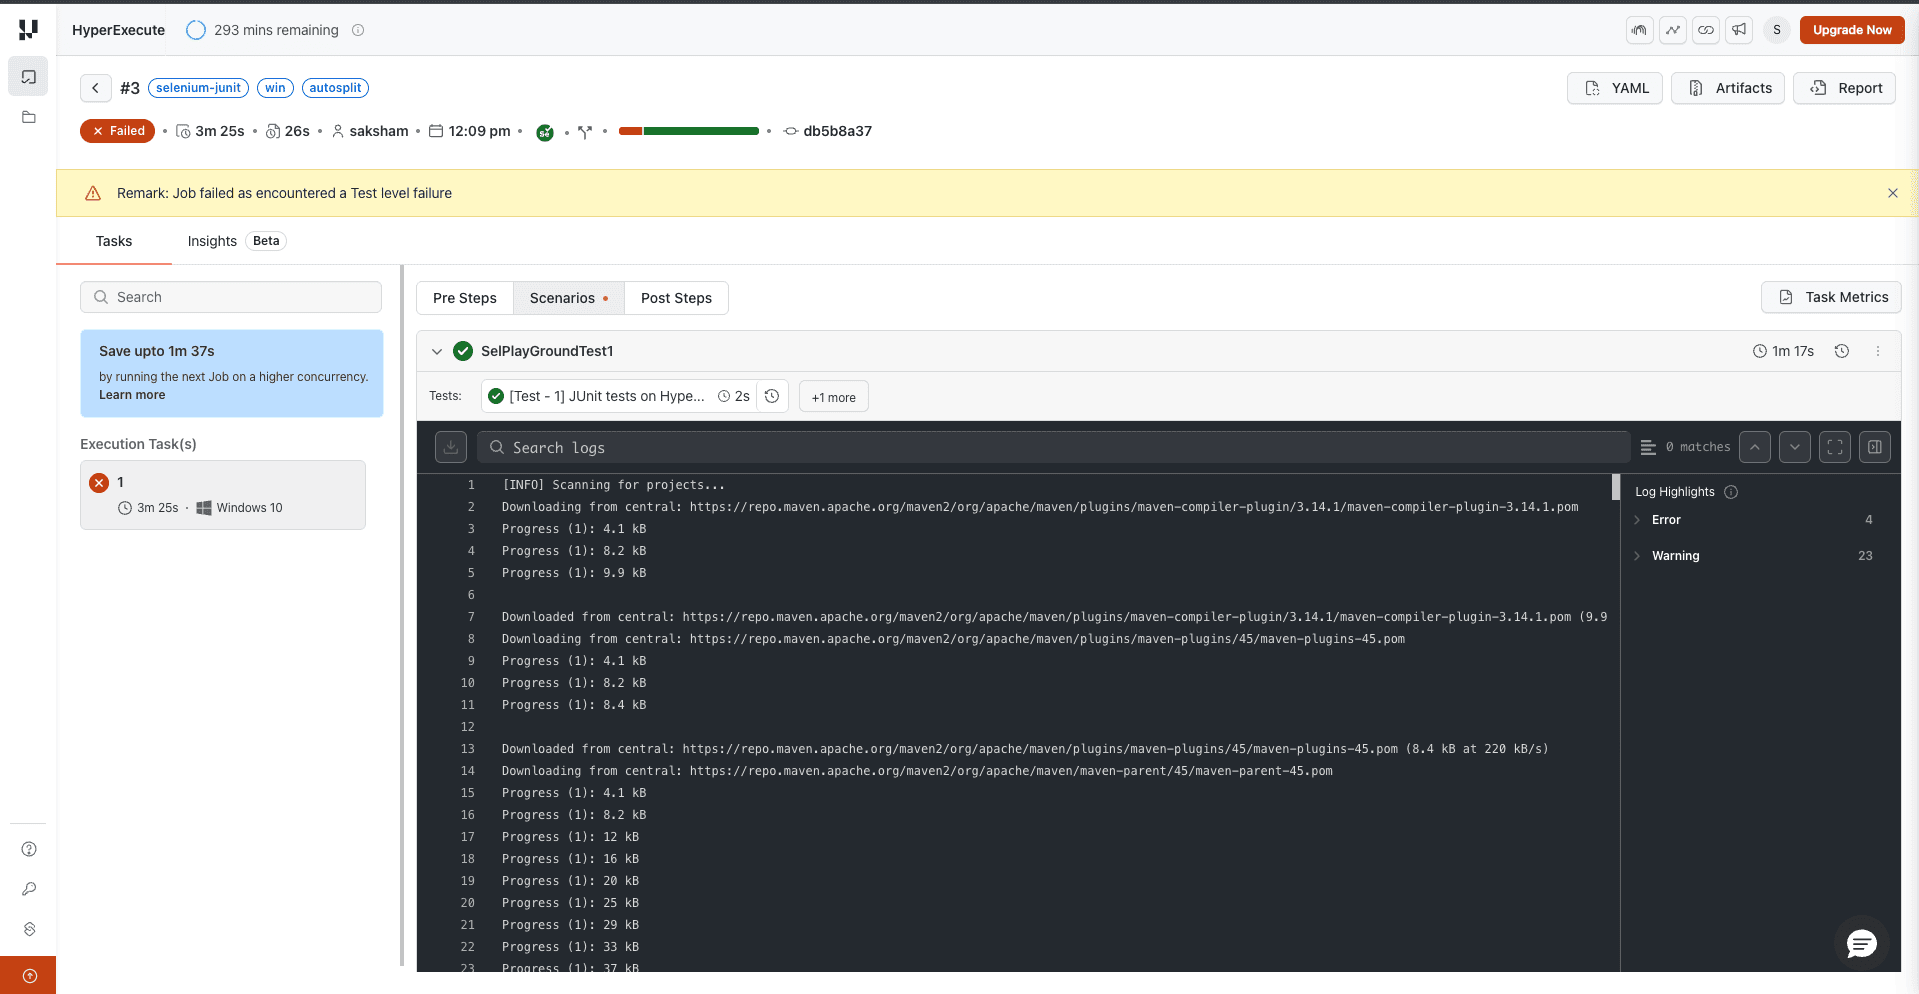Open the user avatar labeled S
The width and height of the screenshot is (1919, 994).
(1777, 30)
